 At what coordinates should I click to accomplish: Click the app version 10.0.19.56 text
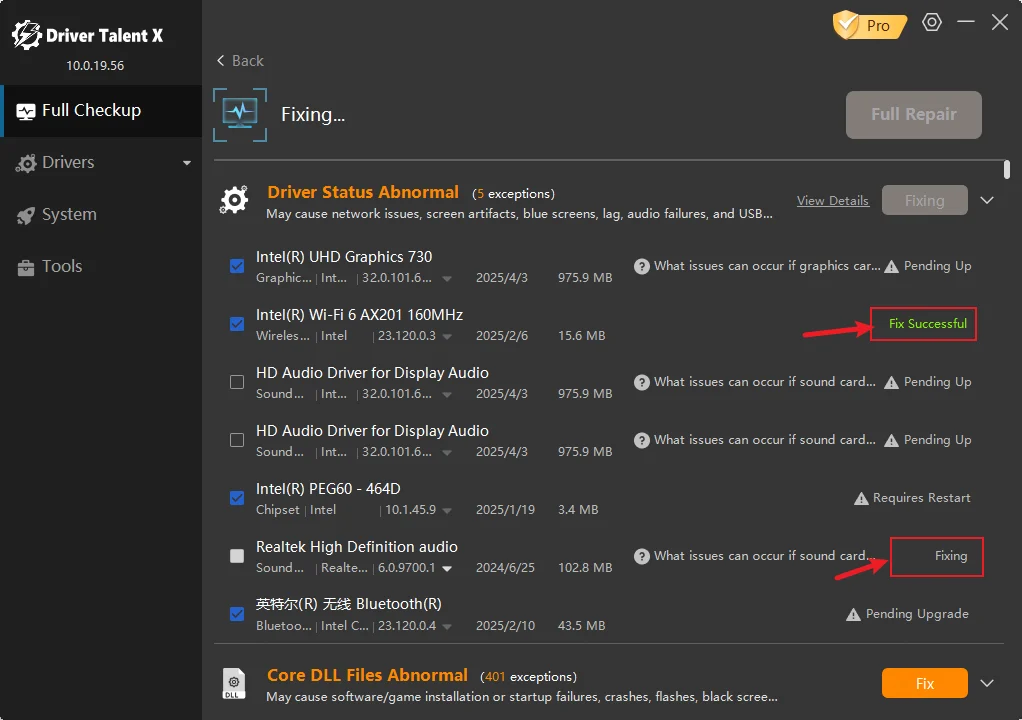click(x=95, y=66)
